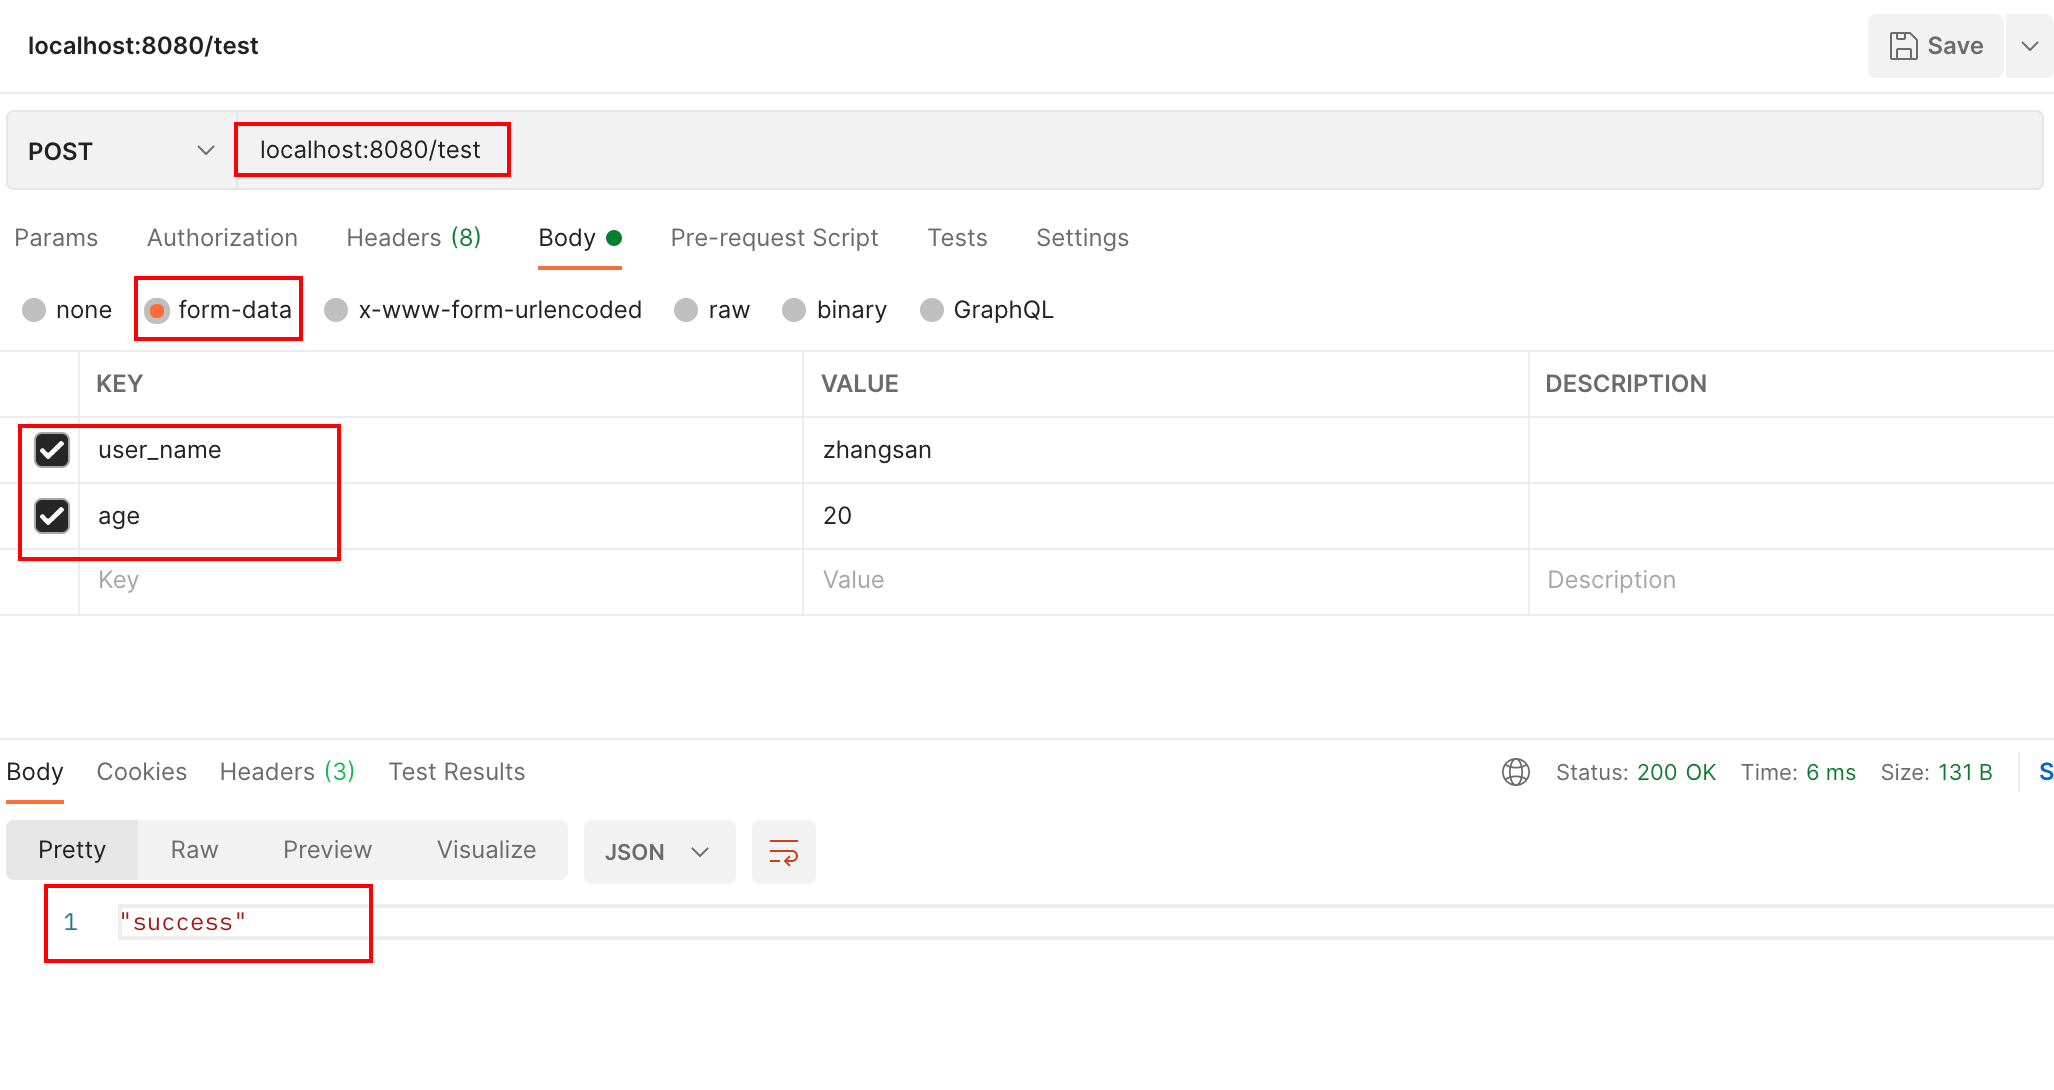Select the none body type radio

pos(34,310)
